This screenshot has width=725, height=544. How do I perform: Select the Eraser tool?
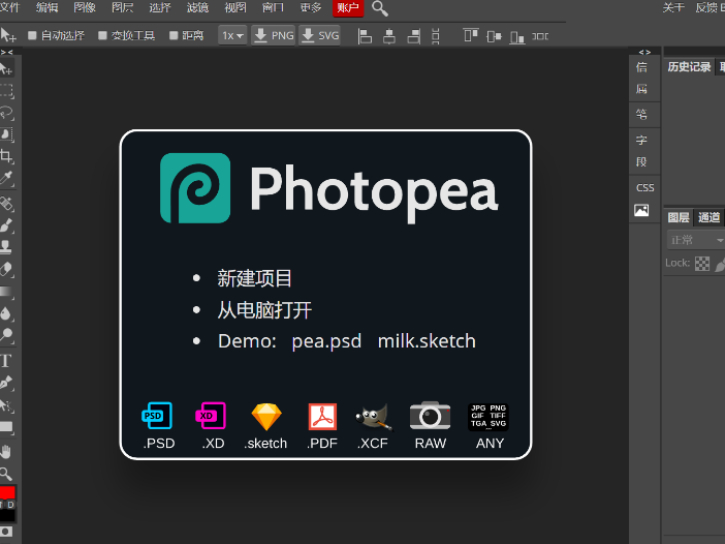tap(6, 269)
